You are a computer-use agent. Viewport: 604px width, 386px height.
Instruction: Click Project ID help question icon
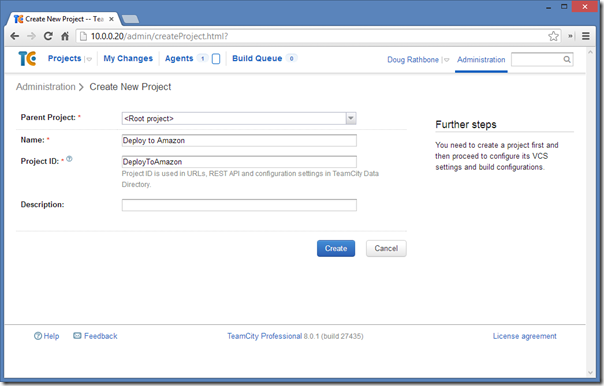click(x=69, y=159)
